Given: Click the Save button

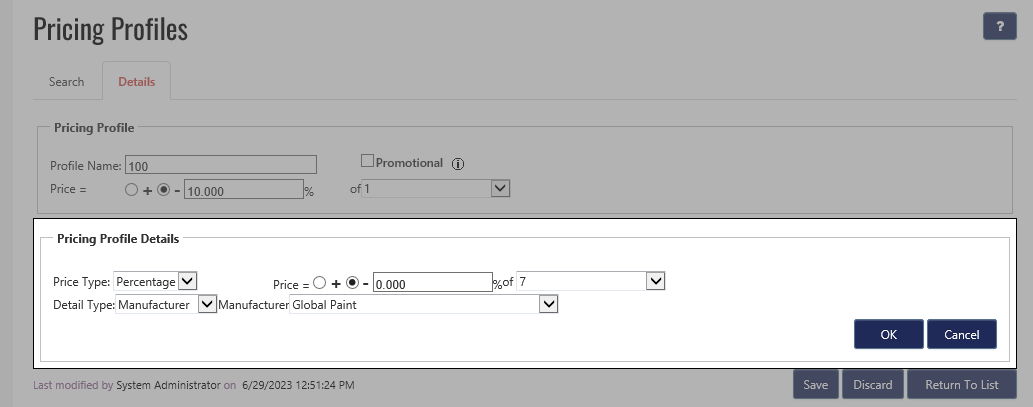Looking at the screenshot, I should [x=815, y=385].
